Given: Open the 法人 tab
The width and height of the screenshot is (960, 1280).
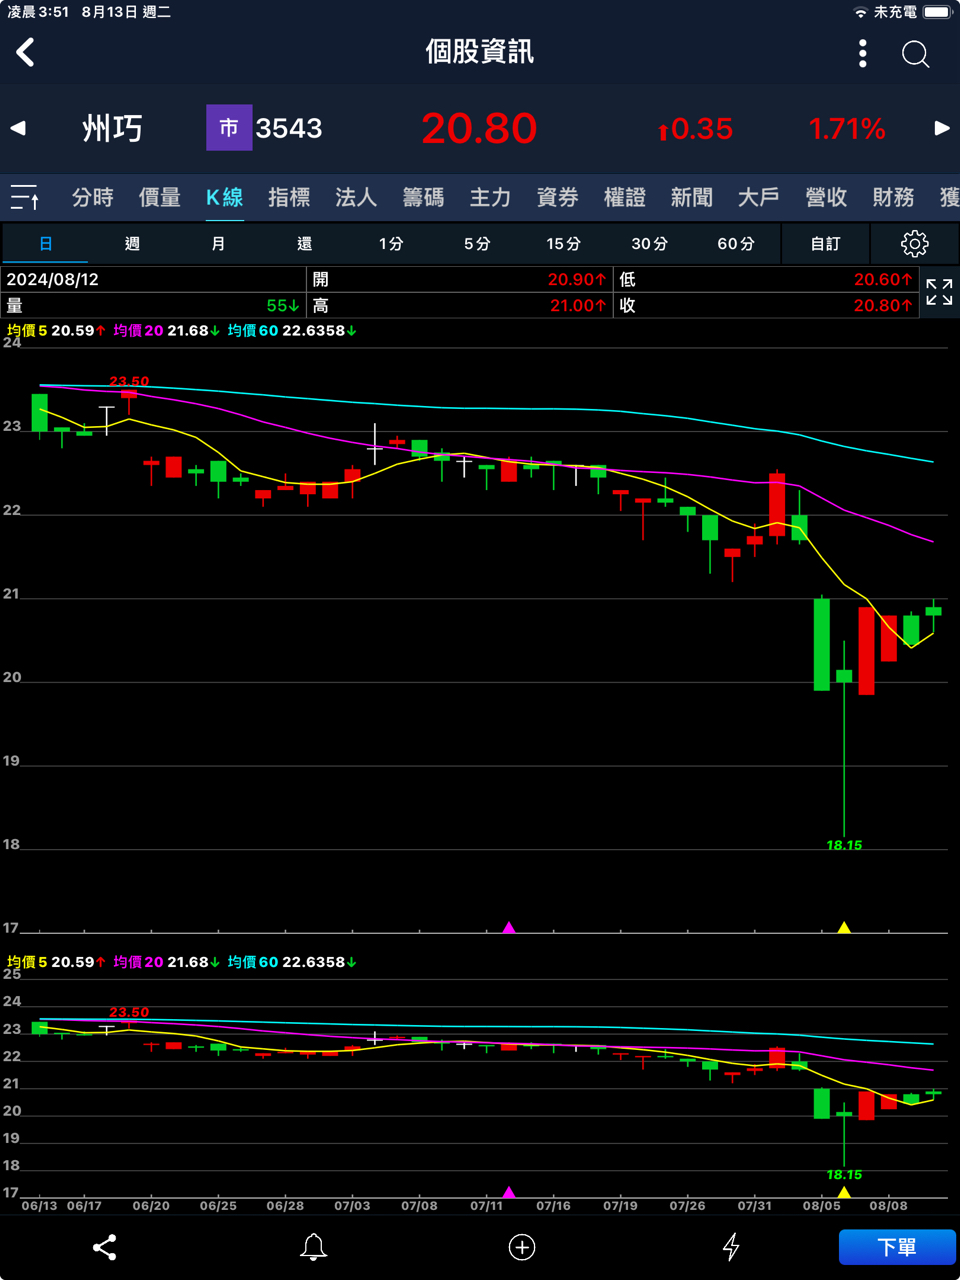Looking at the screenshot, I should pyautogui.click(x=356, y=197).
